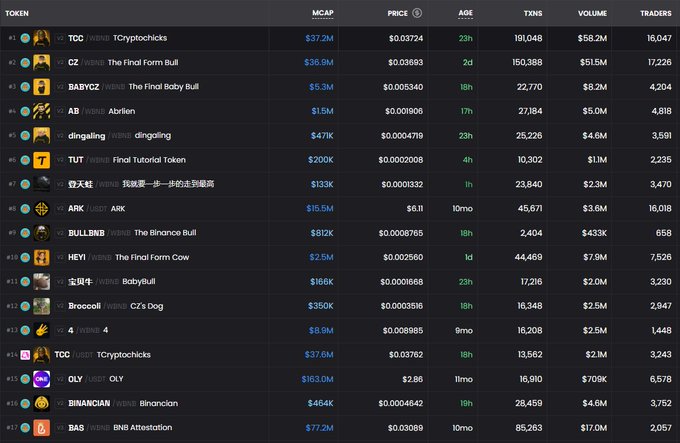Image resolution: width=680 pixels, height=443 pixels.
Task: Click chain icon in row #8 ARK
Action: point(25,208)
